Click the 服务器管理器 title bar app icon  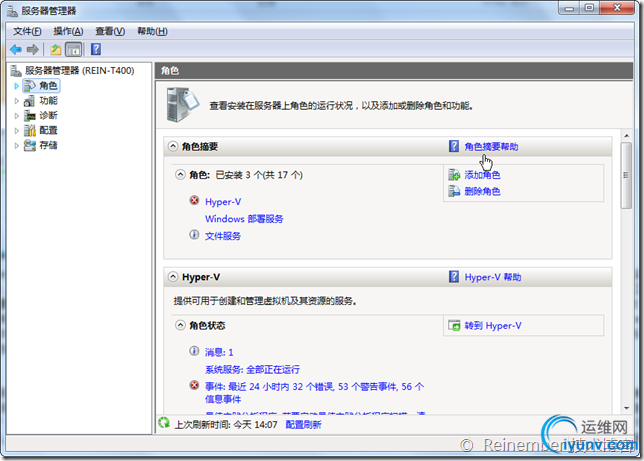tap(12, 11)
